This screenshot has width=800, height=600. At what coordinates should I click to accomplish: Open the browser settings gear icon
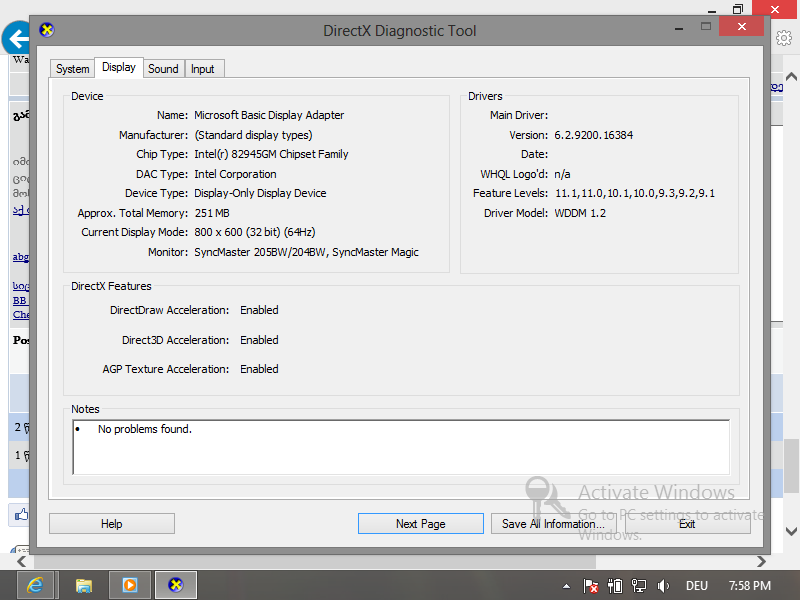(784, 38)
